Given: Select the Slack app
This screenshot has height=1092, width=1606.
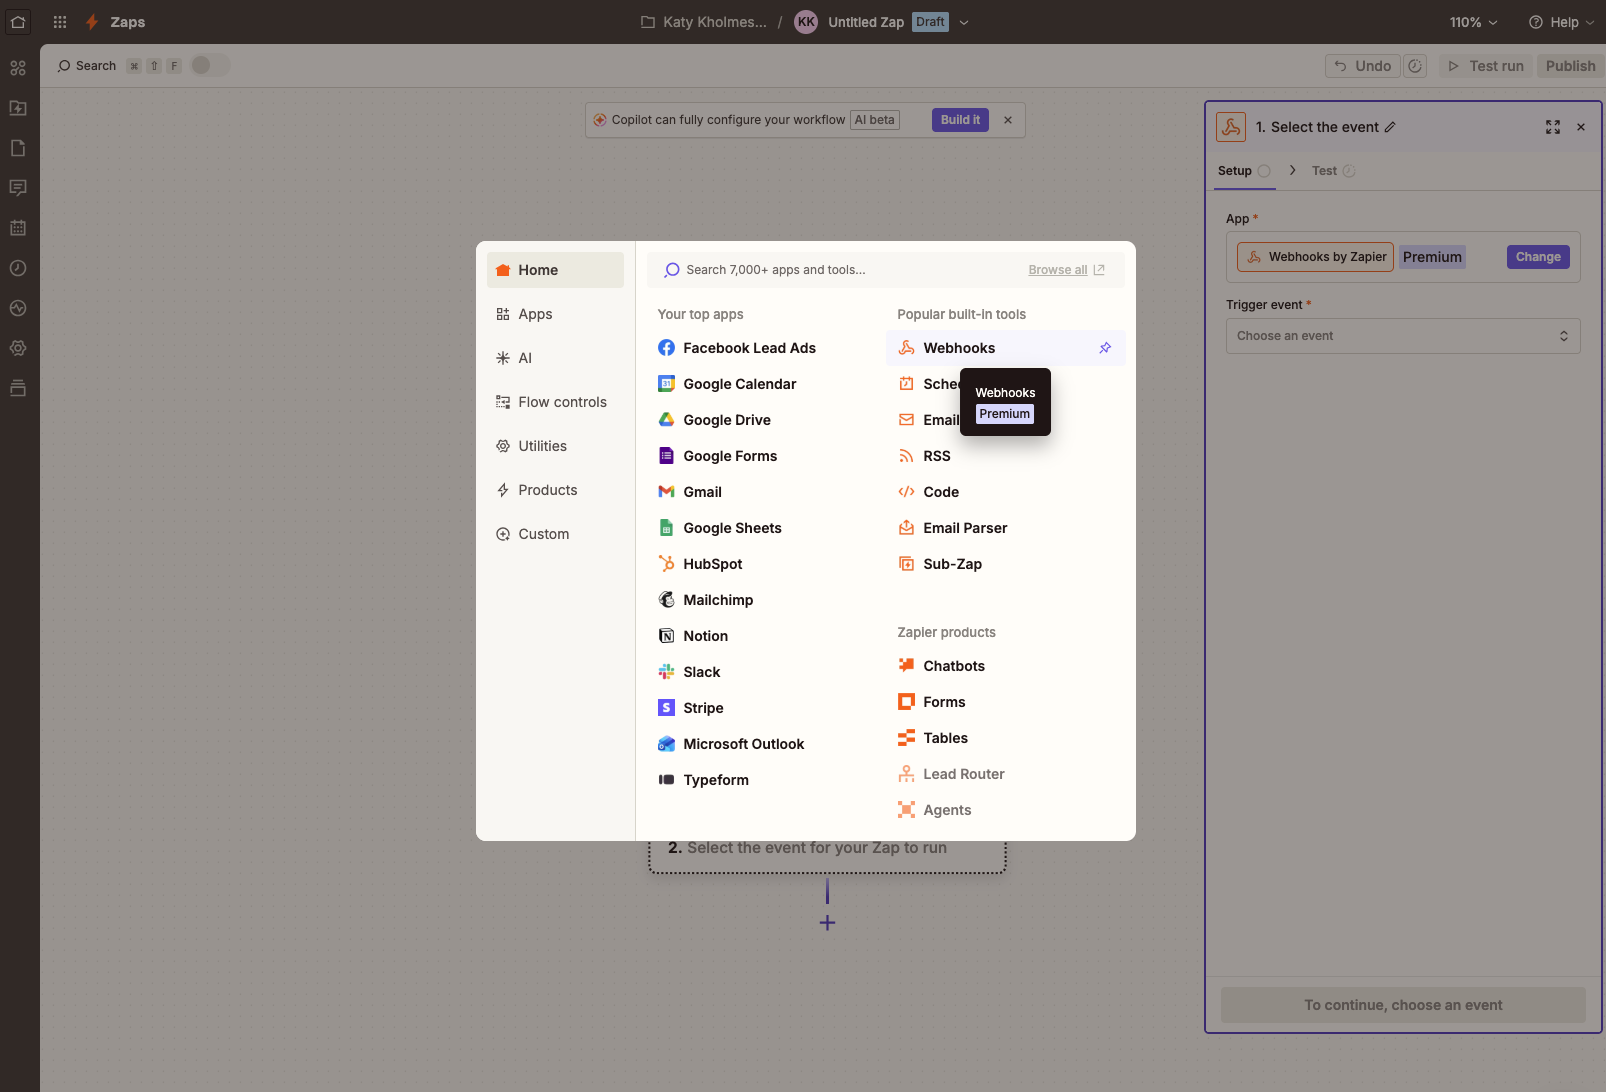Looking at the screenshot, I should (x=765, y=672).
